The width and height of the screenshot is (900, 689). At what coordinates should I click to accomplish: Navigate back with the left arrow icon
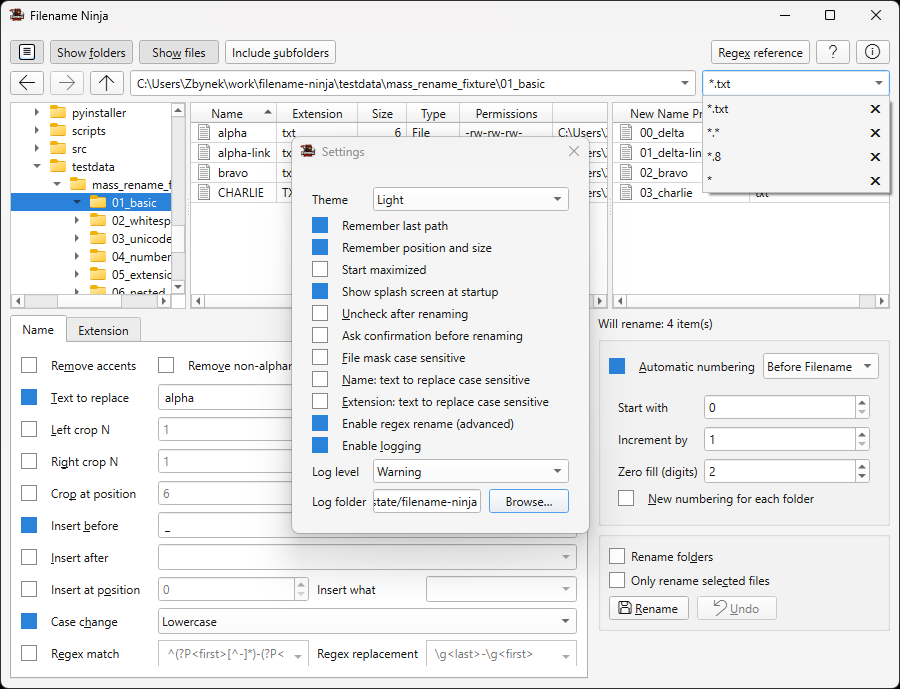[x=26, y=83]
